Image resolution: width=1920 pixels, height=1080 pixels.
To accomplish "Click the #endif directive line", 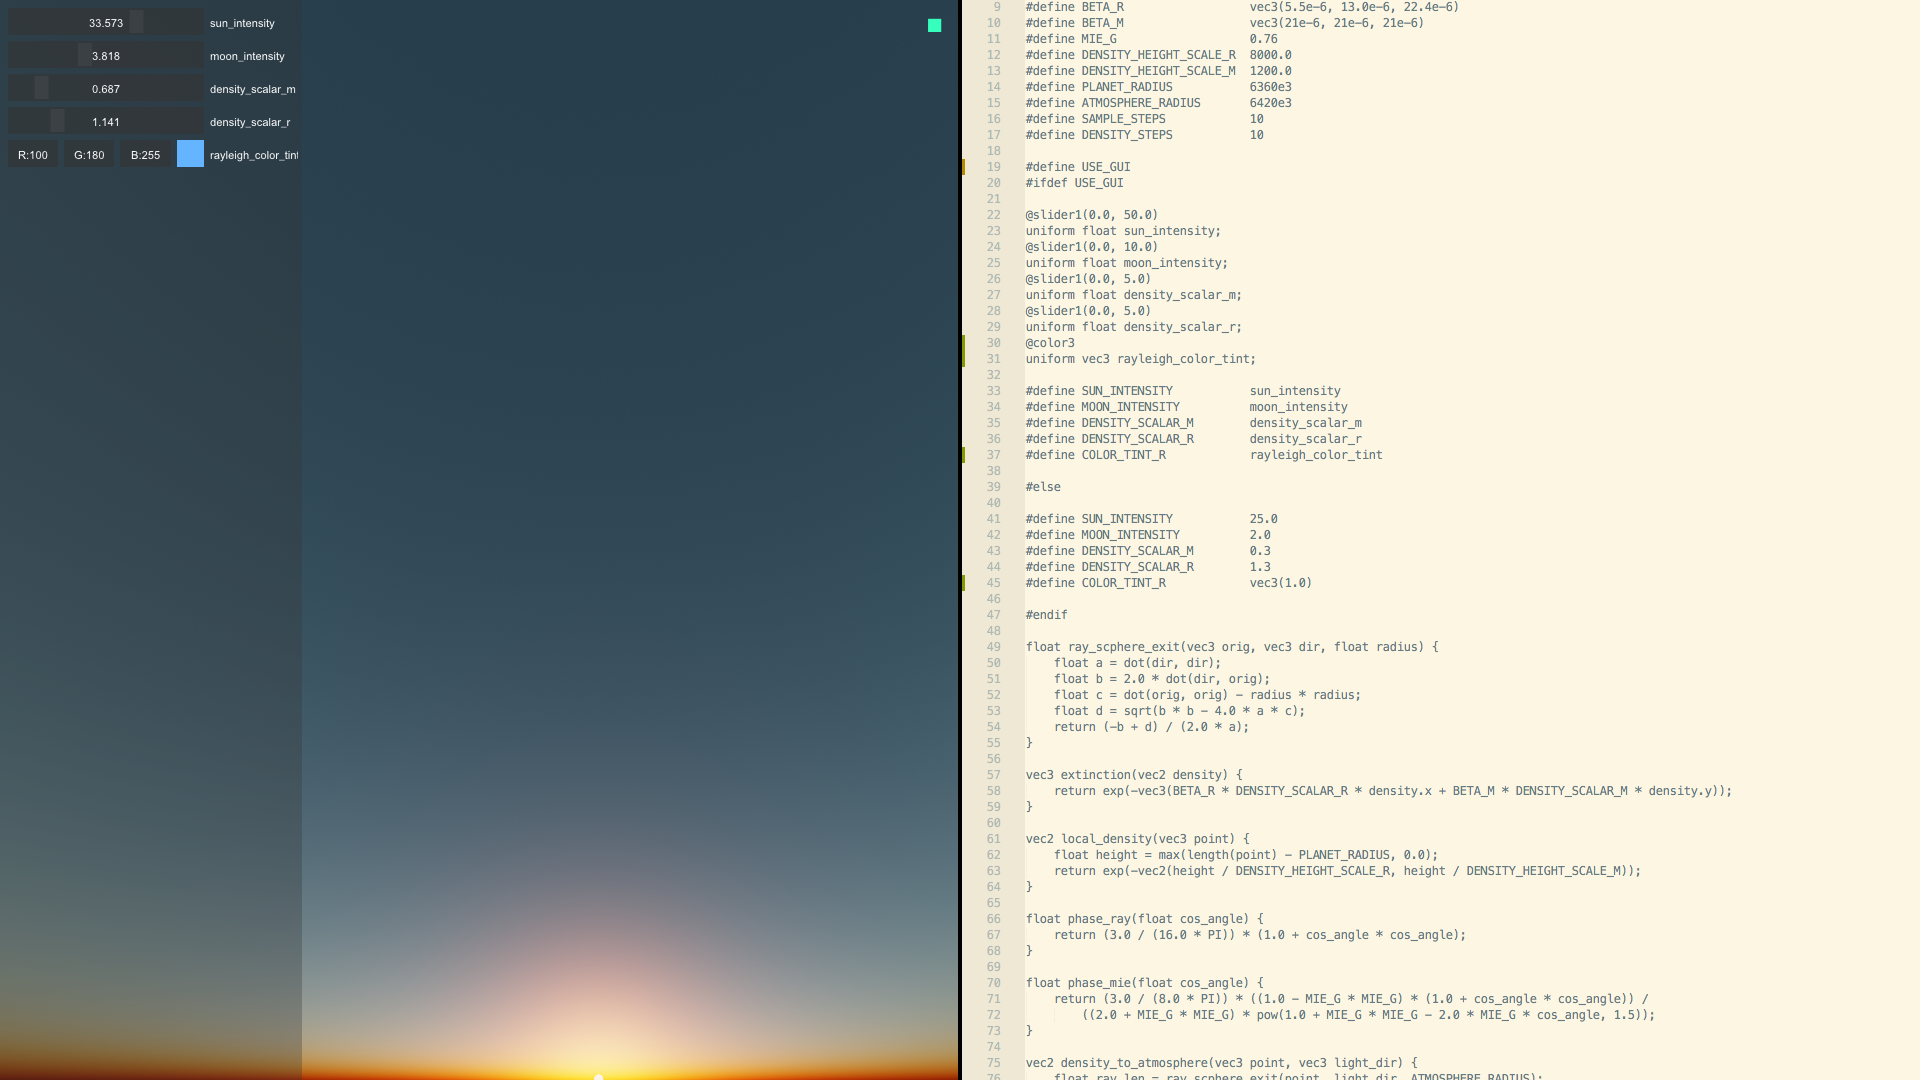I will 1046,615.
